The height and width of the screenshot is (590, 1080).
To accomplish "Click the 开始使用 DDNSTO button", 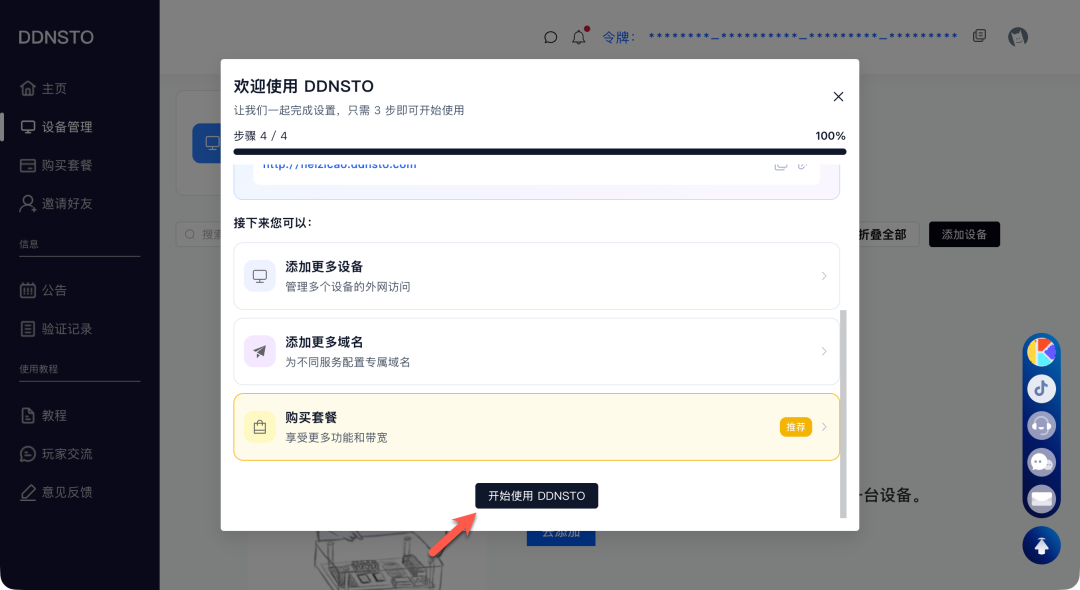I will pos(536,496).
